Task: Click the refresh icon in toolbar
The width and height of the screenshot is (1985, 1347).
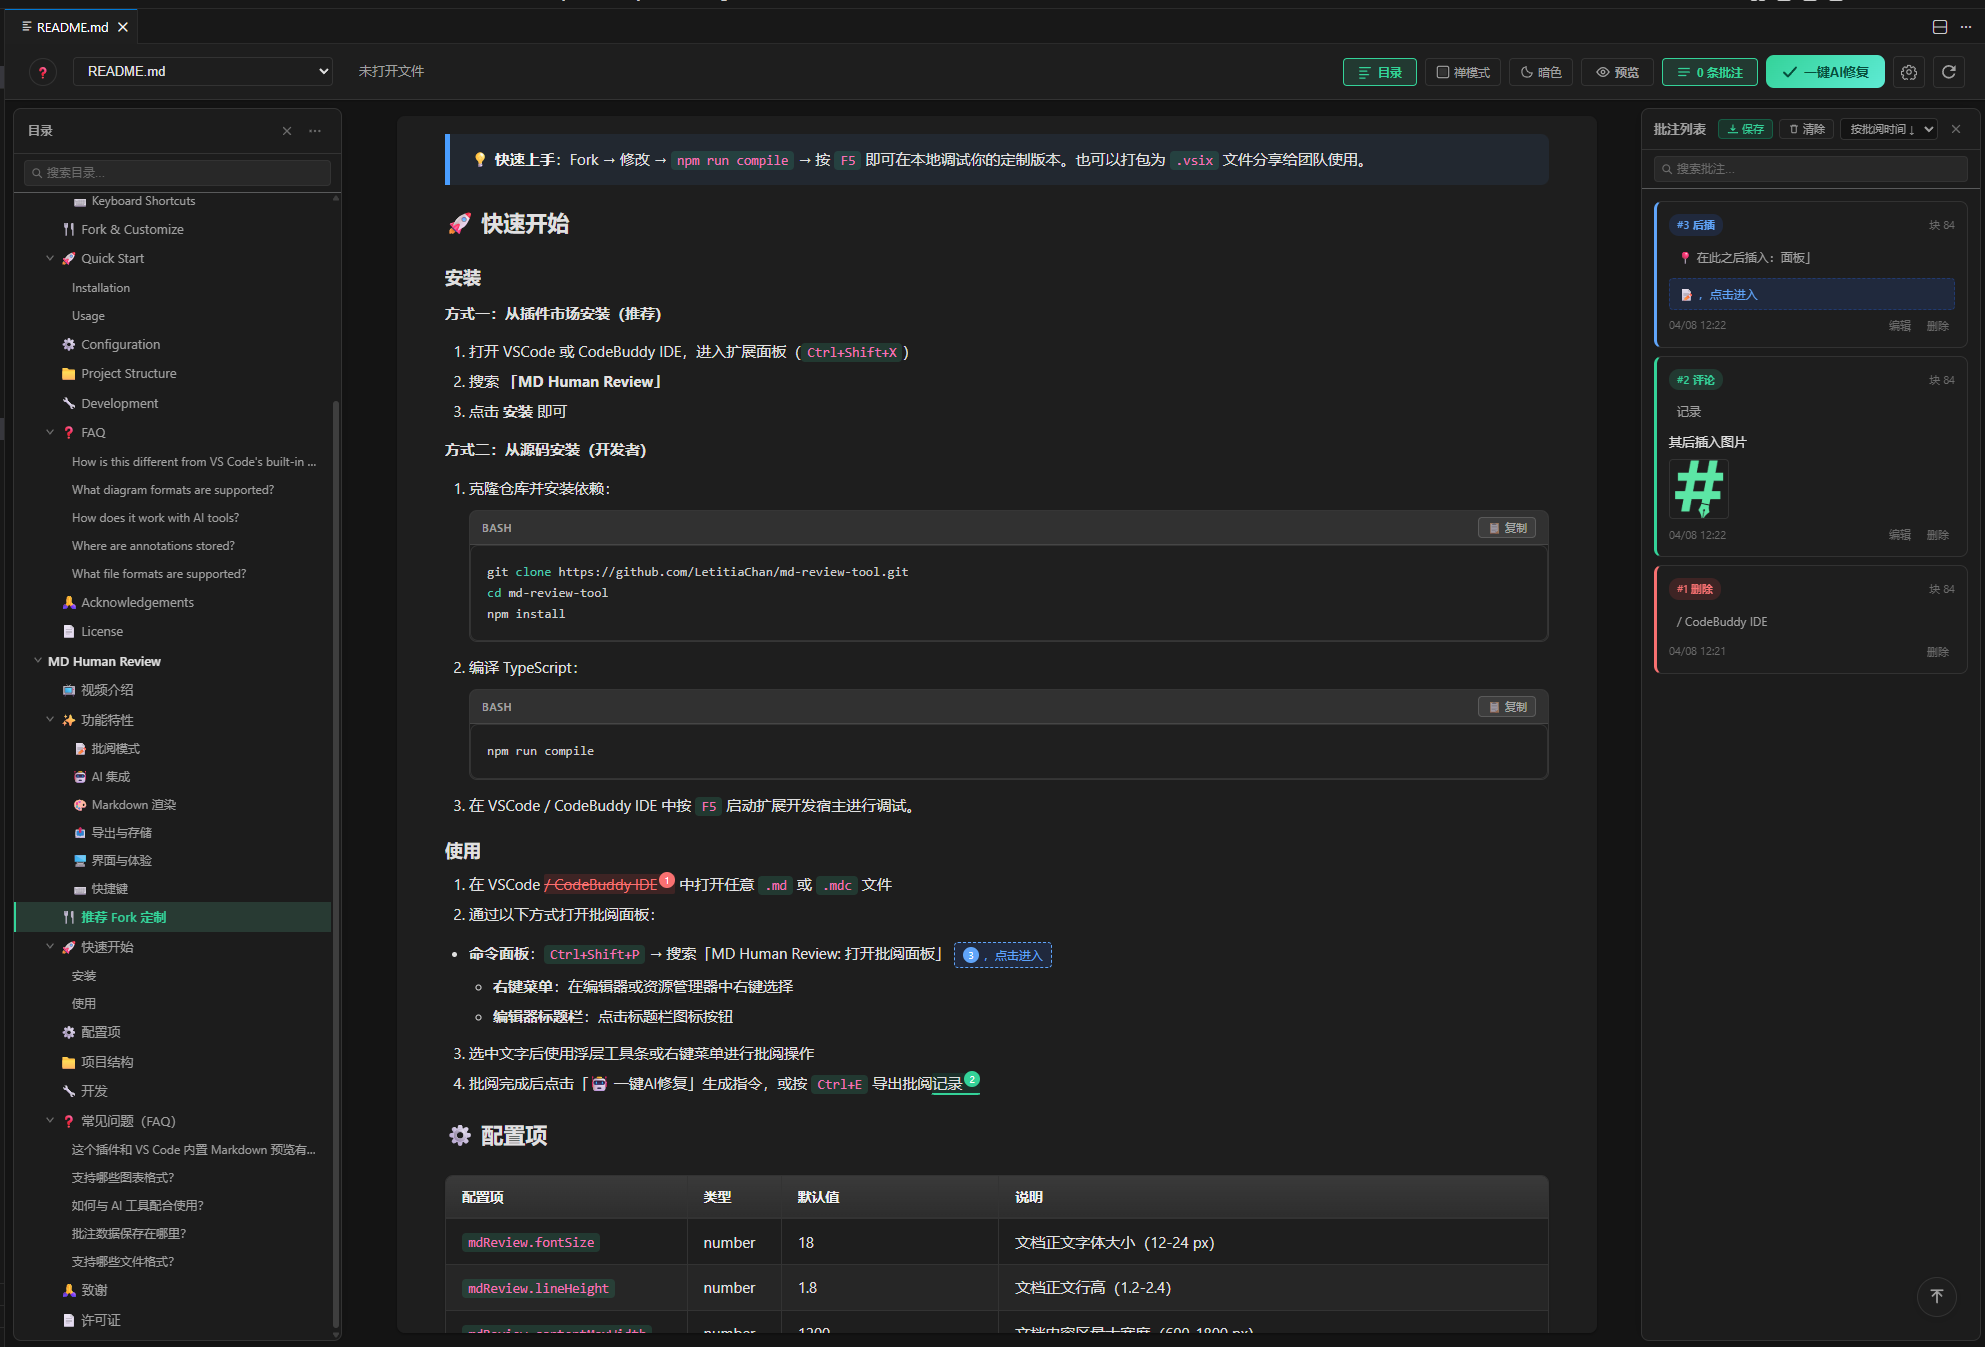Action: [x=1949, y=72]
